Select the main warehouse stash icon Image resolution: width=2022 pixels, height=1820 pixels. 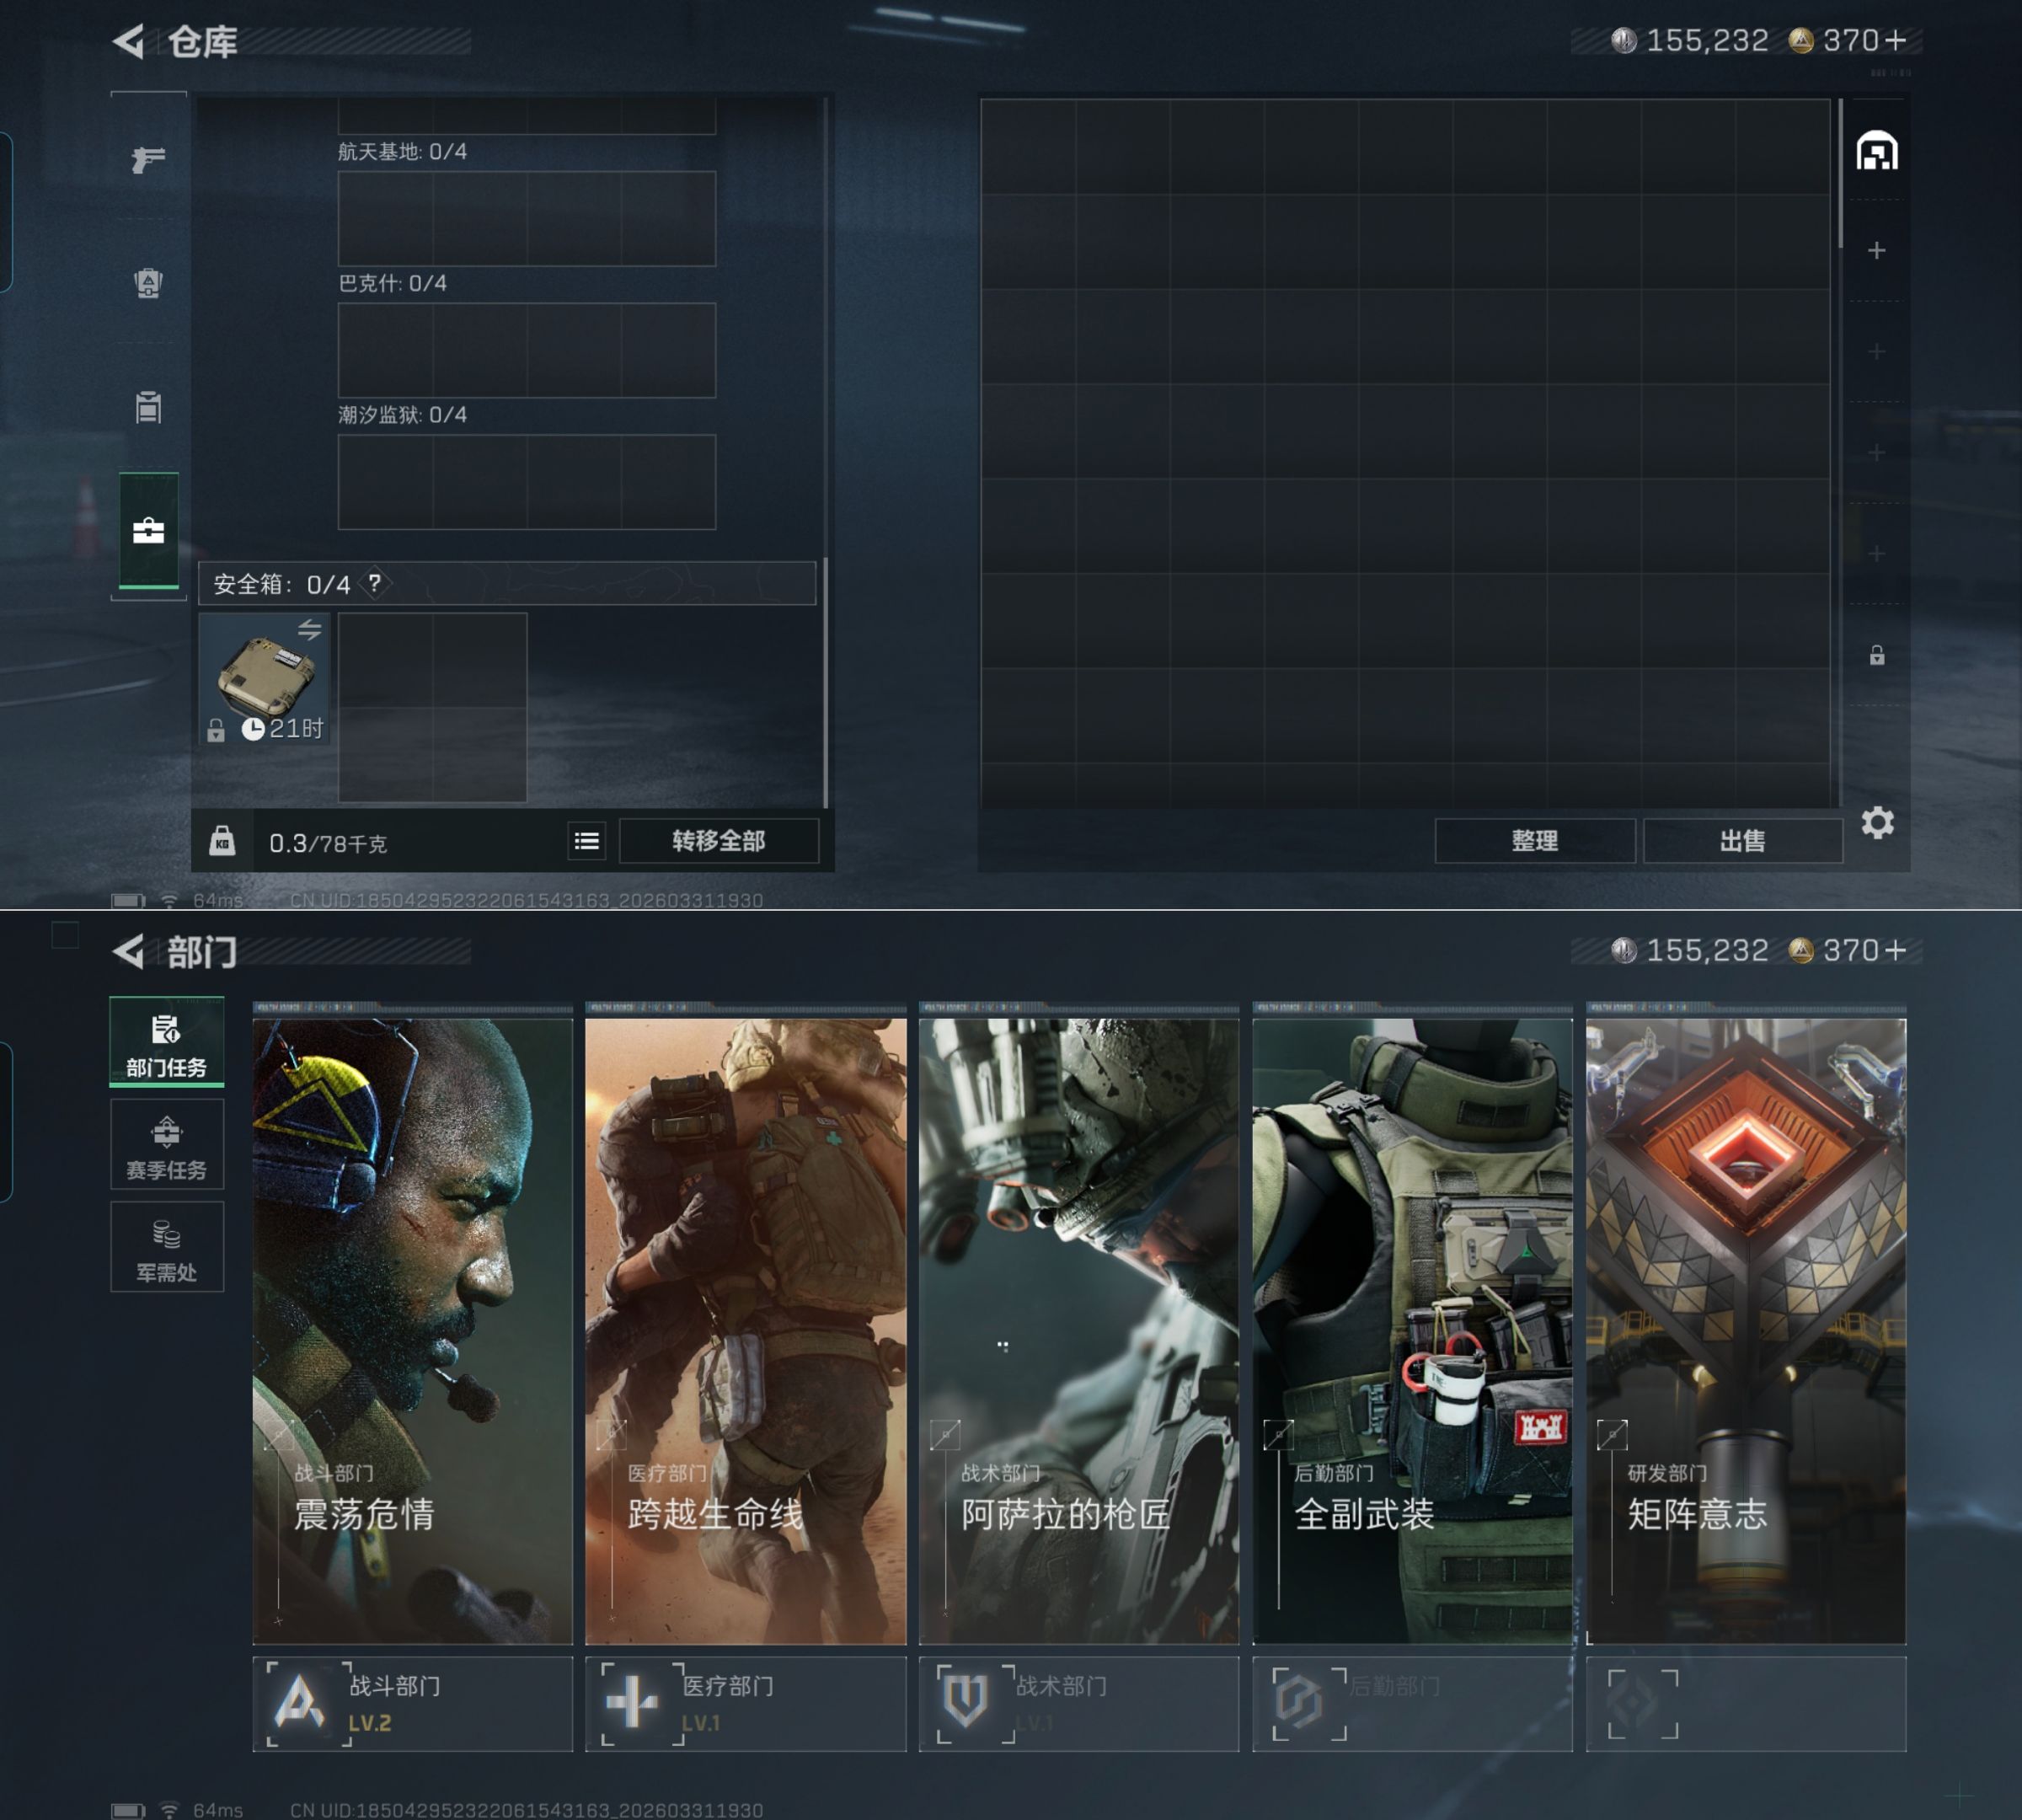click(1877, 151)
